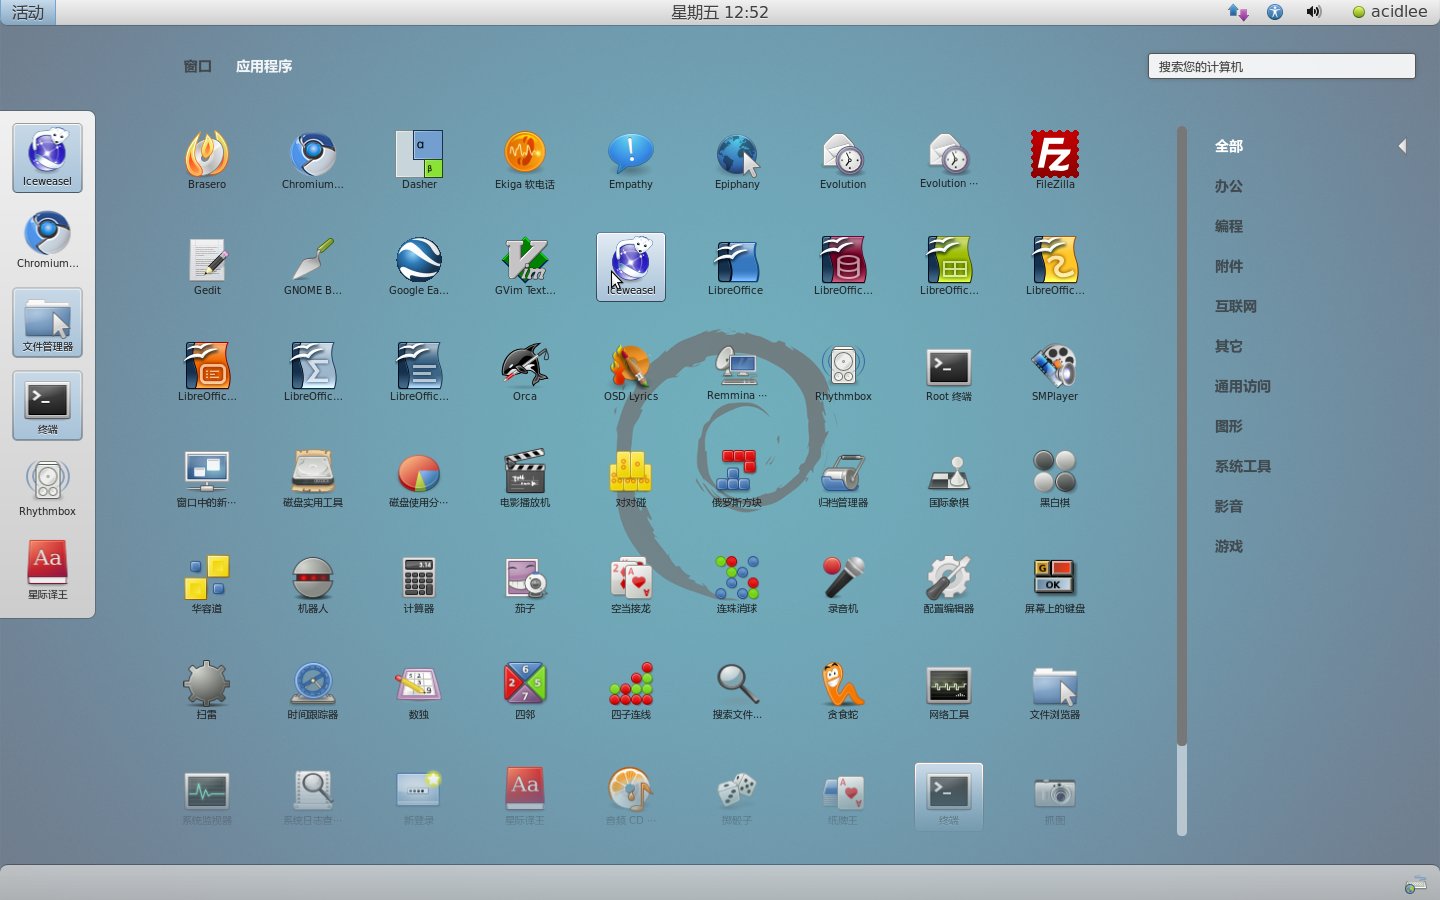The image size is (1440, 900).
Task: Launch the 扫雷 minesweeper game
Action: click(x=207, y=690)
